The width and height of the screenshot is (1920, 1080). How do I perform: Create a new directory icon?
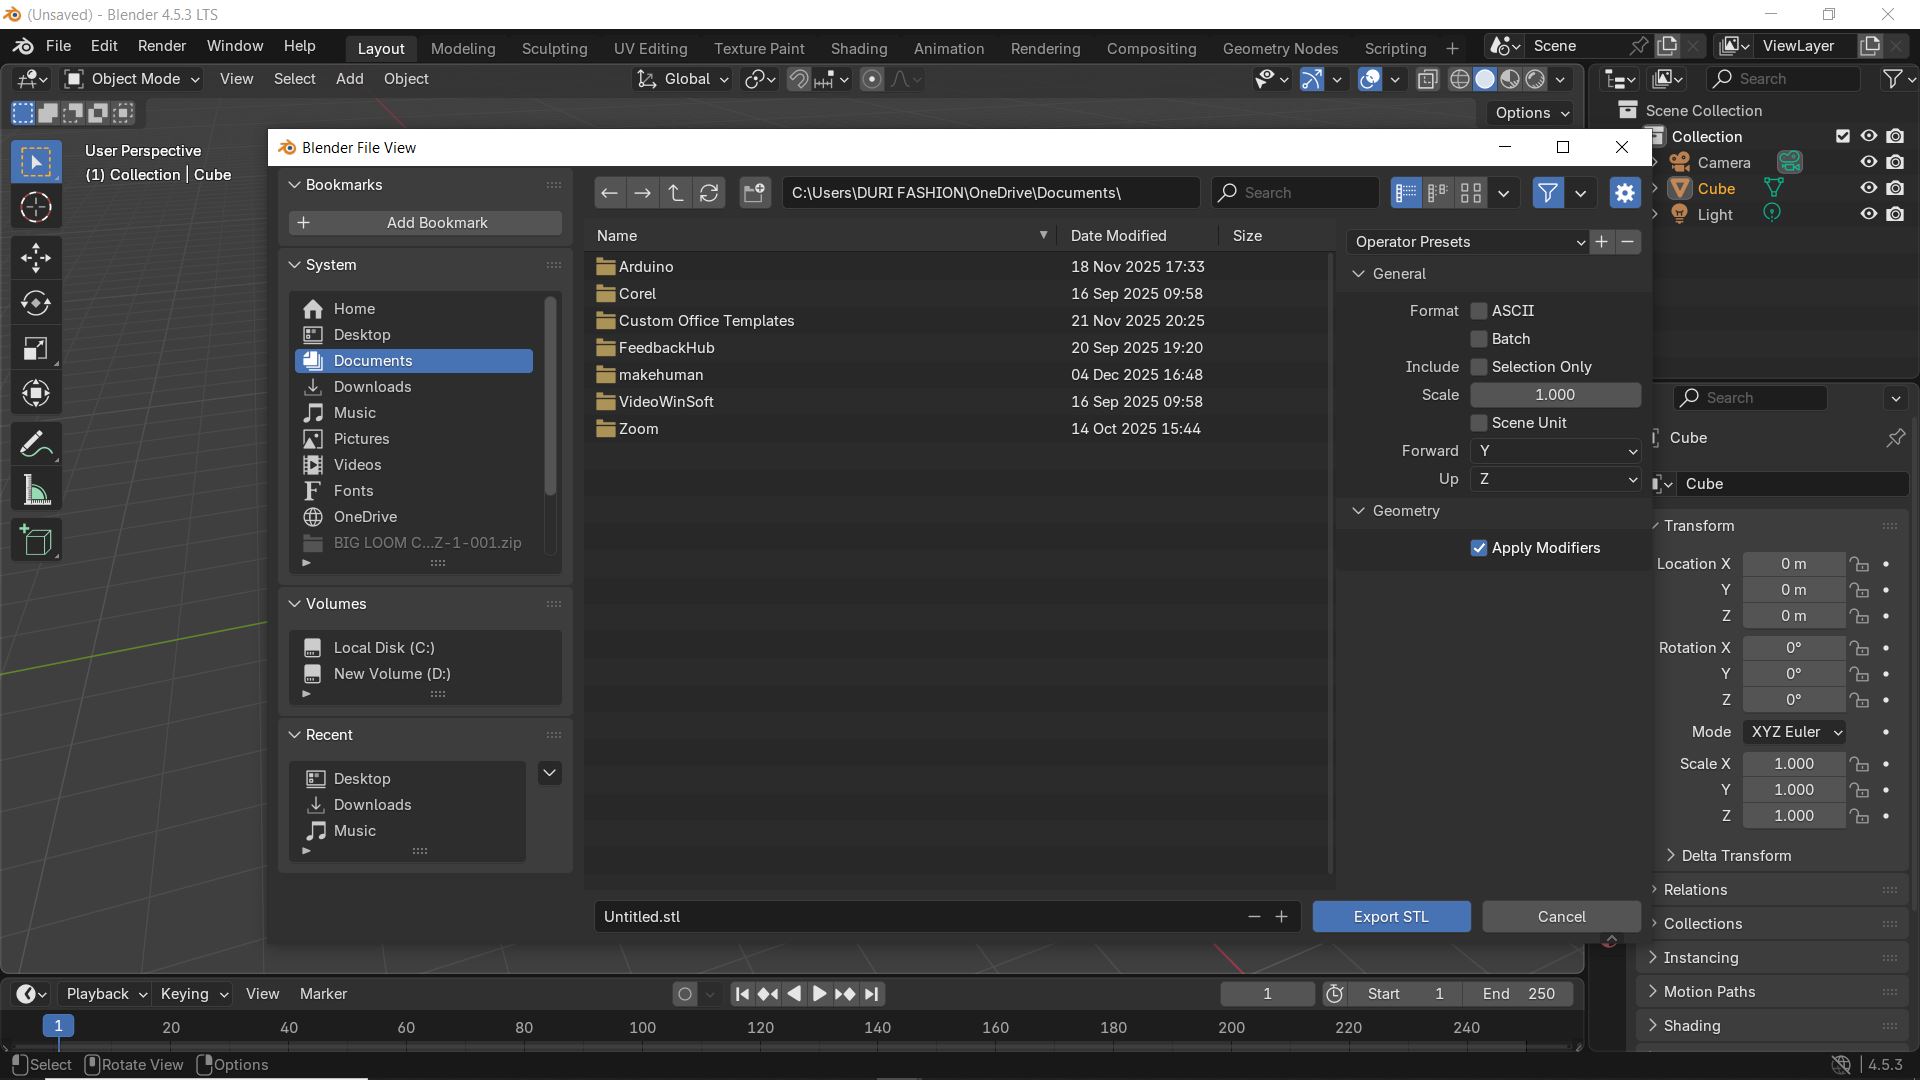pos(755,193)
